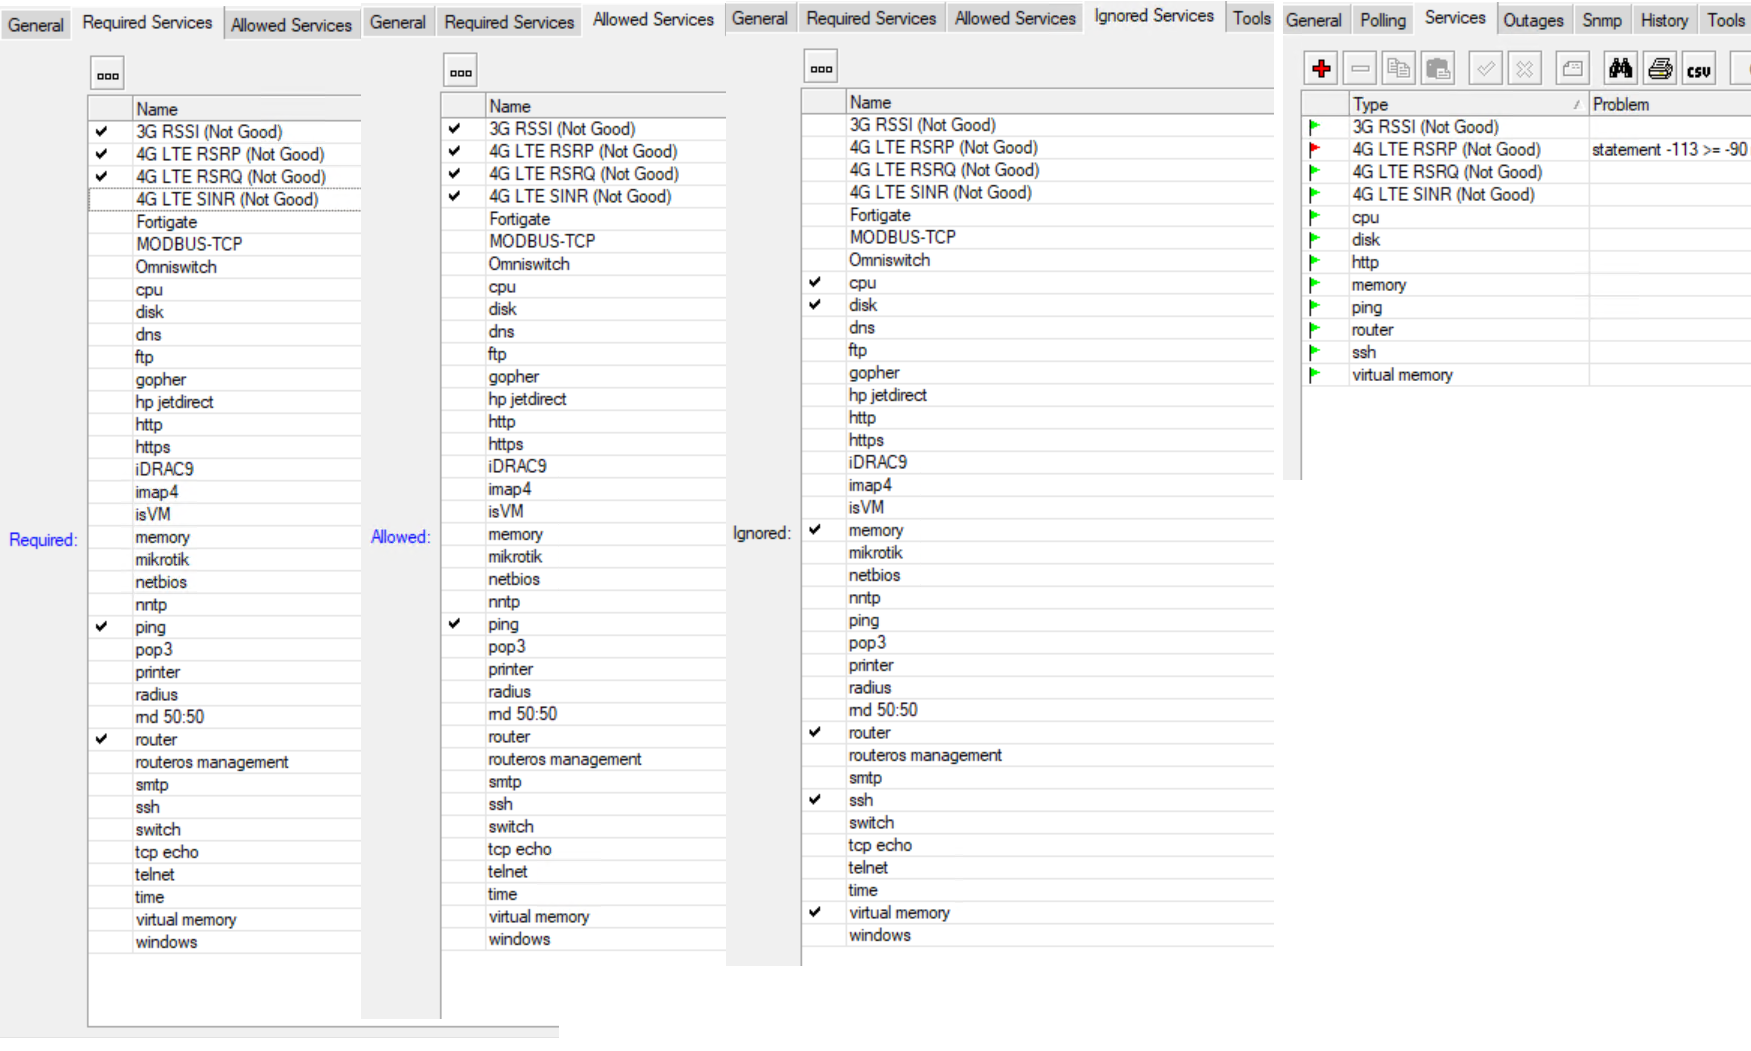
Task: Click the red plus add service icon
Action: (1321, 68)
